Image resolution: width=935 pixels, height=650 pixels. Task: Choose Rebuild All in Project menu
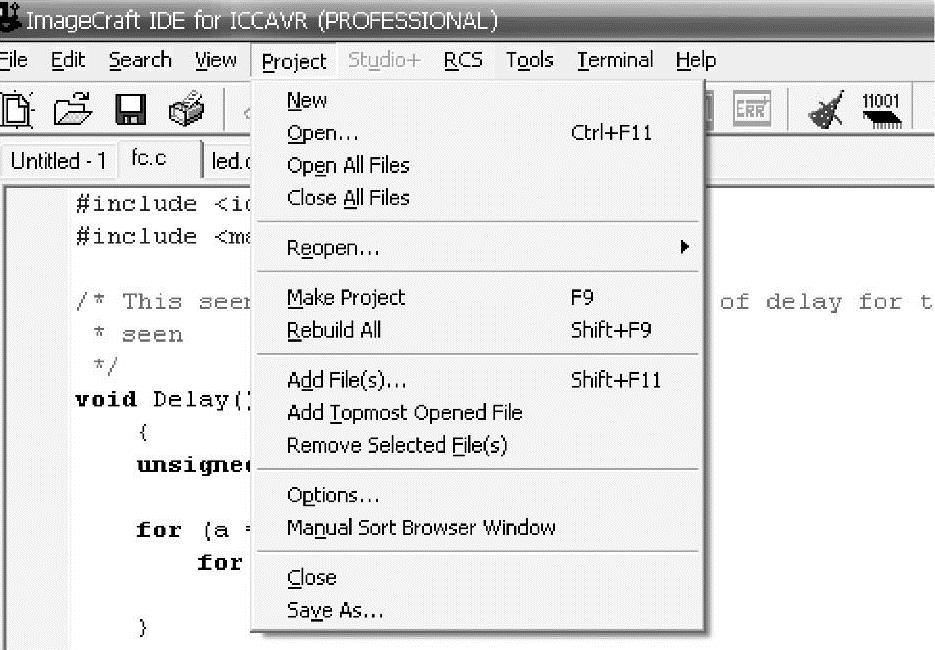(334, 330)
